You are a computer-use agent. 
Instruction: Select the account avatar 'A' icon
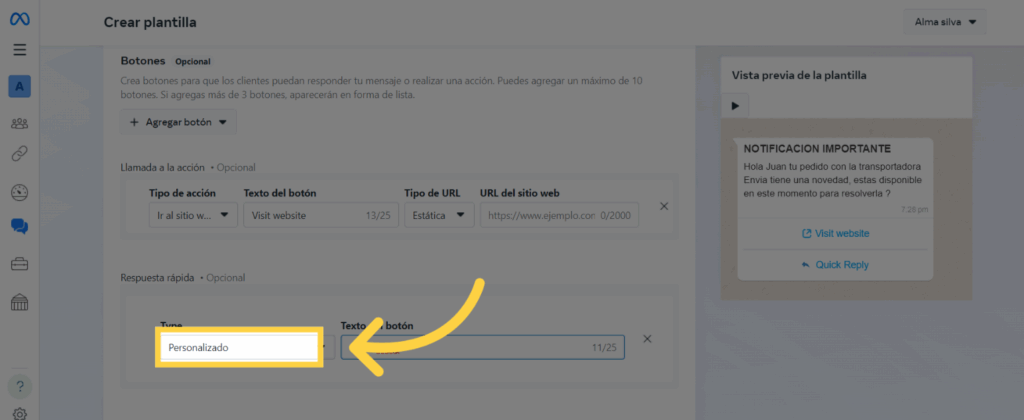pos(20,87)
